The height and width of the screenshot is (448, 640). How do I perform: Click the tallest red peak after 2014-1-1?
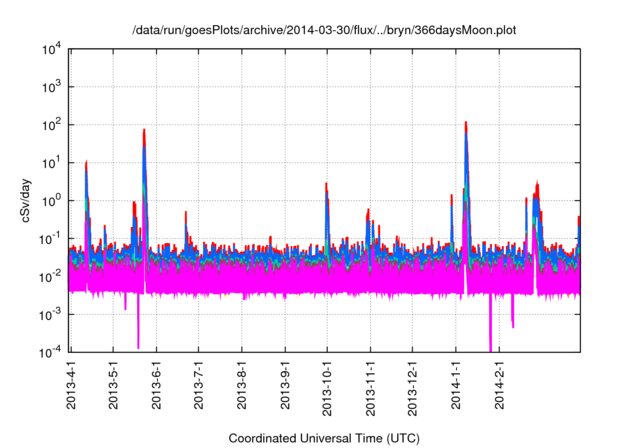[466, 124]
